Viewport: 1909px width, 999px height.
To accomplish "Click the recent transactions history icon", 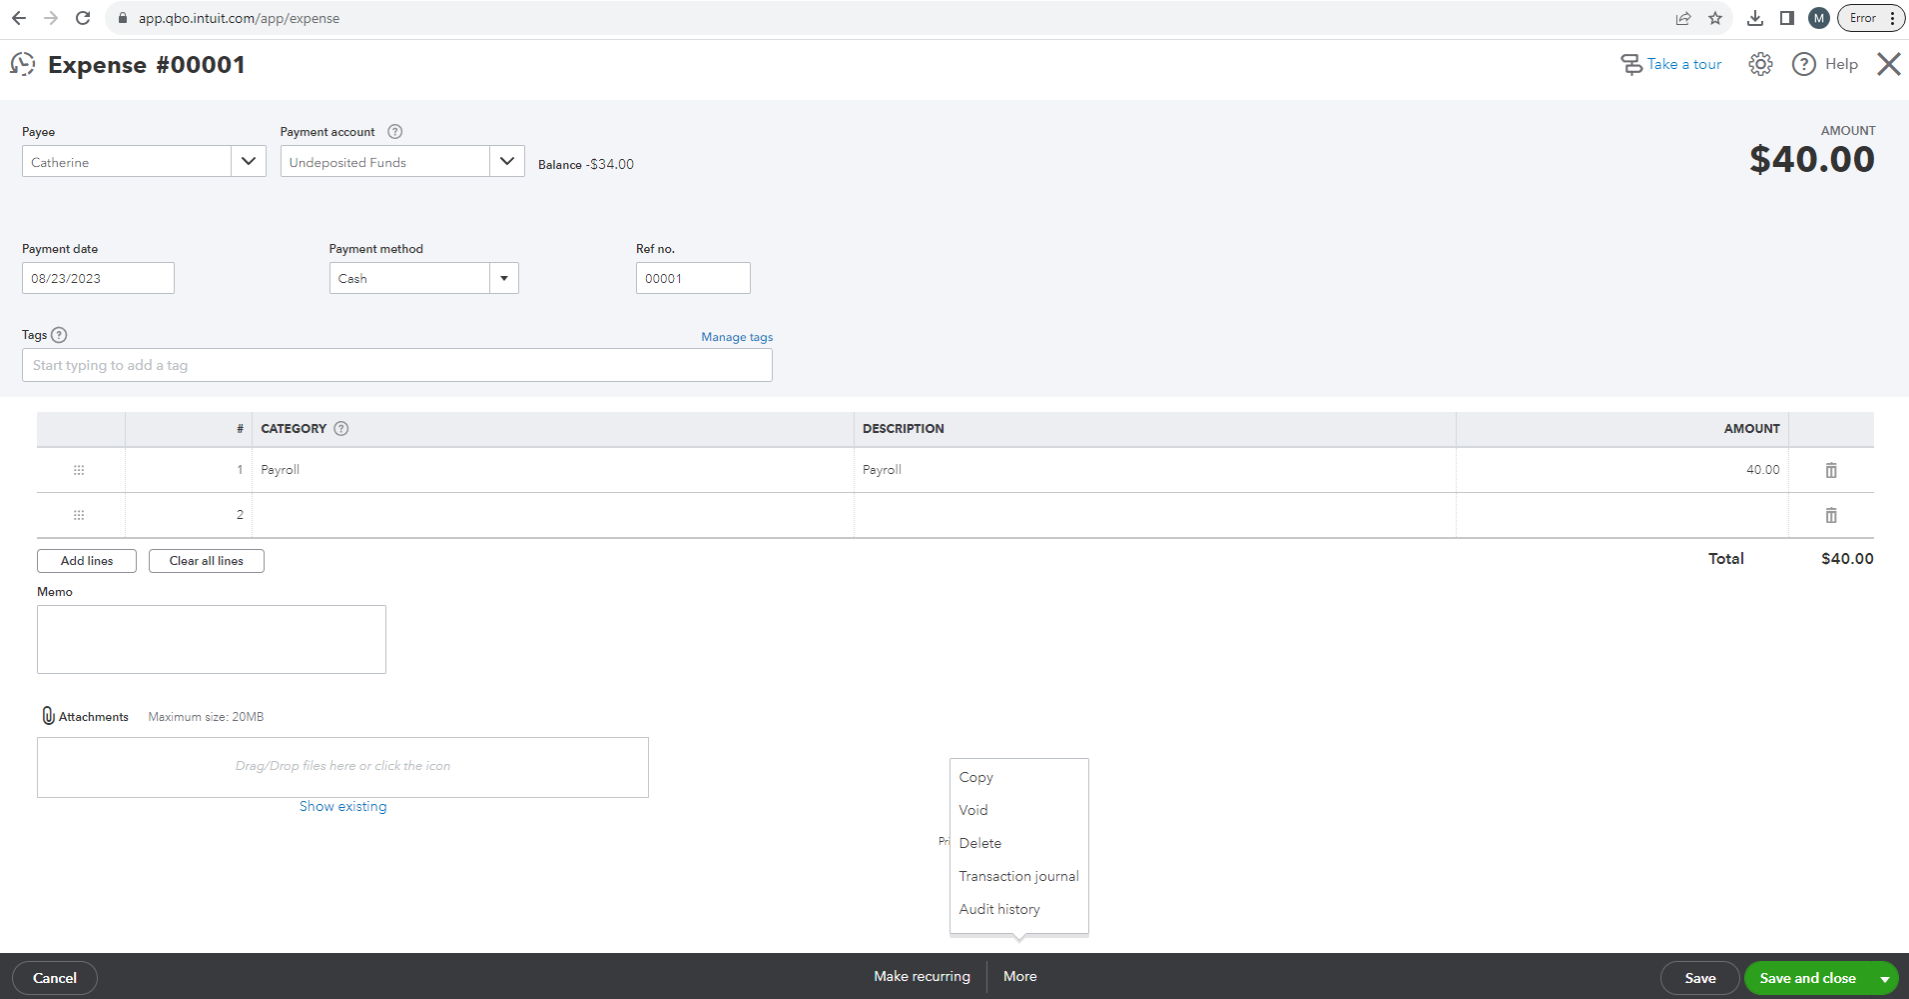I will click(x=23, y=65).
